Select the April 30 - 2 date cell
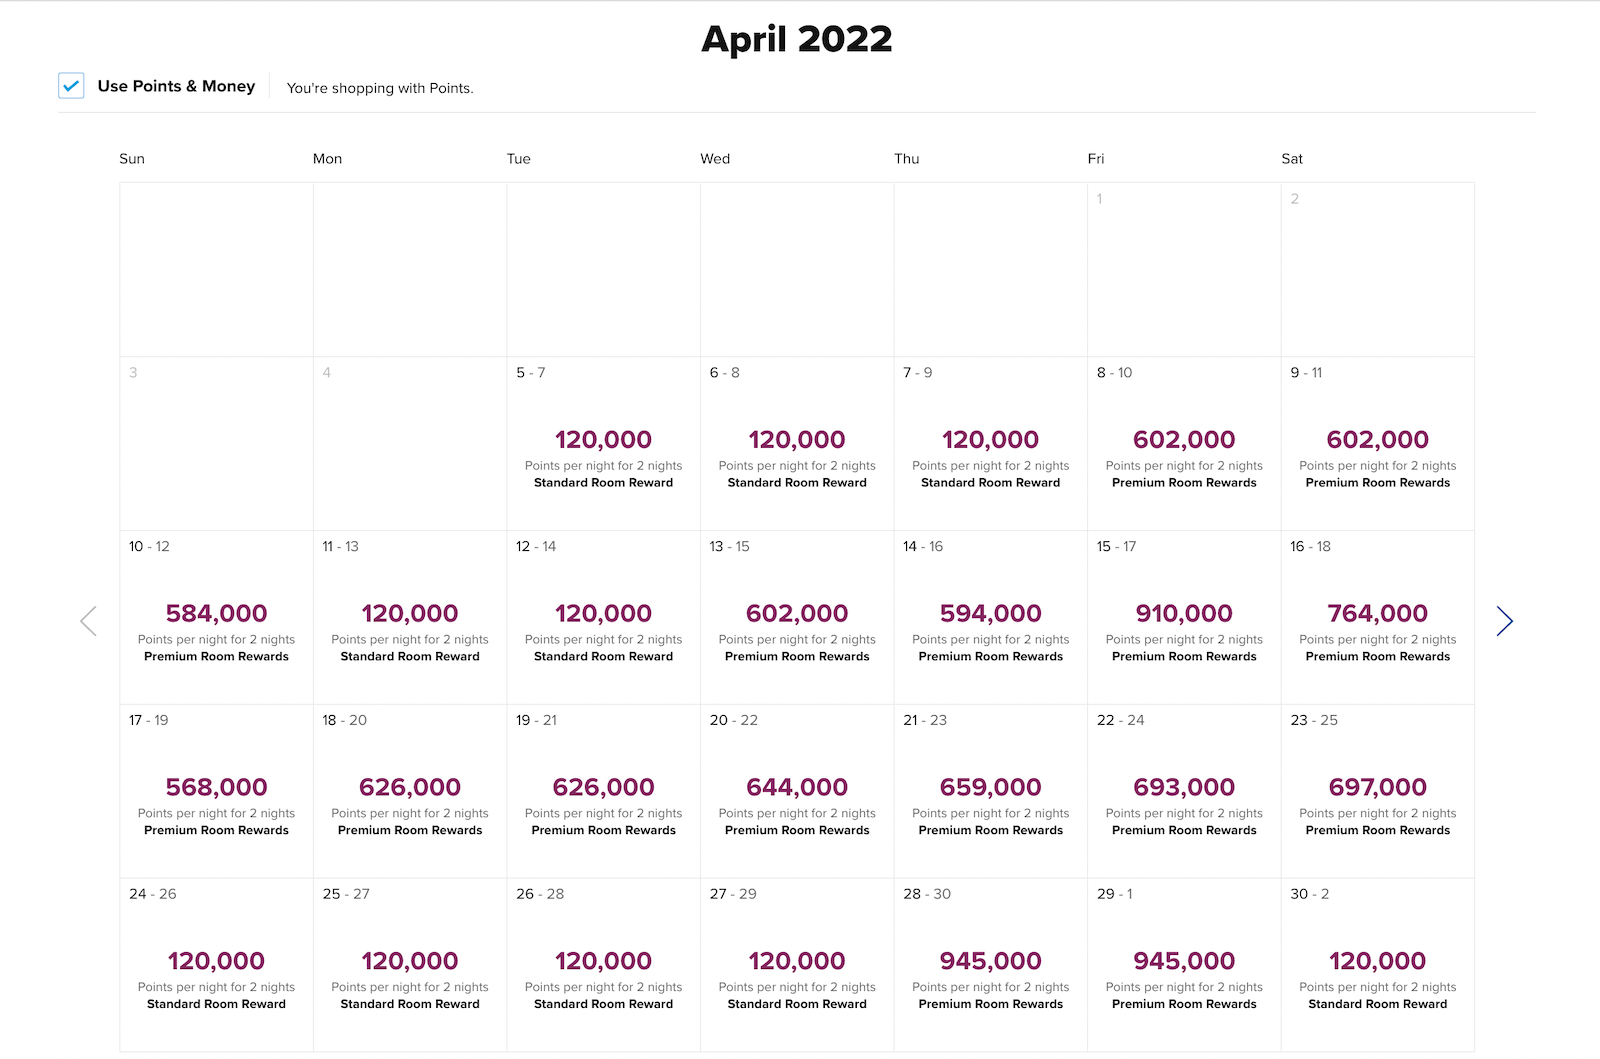Screen dimensions: 1600x1059 pos(1377,965)
